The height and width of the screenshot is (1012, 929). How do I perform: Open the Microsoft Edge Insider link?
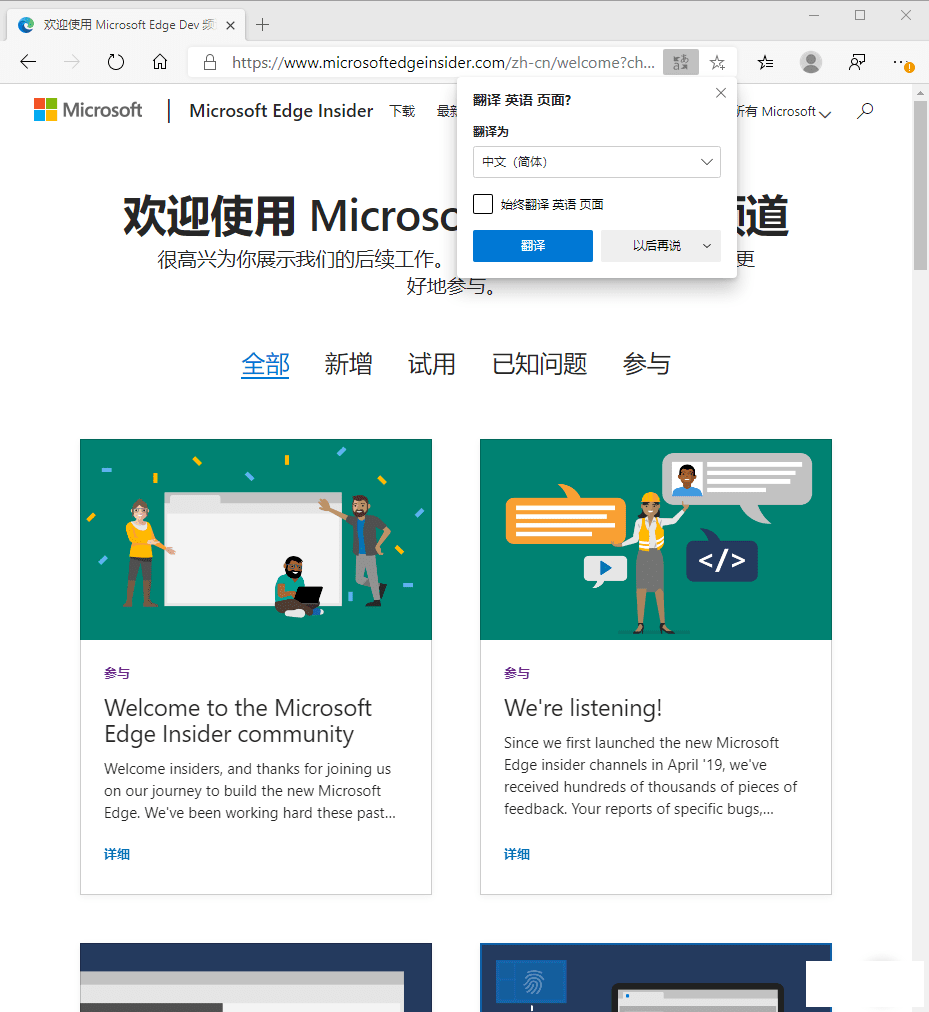[281, 111]
